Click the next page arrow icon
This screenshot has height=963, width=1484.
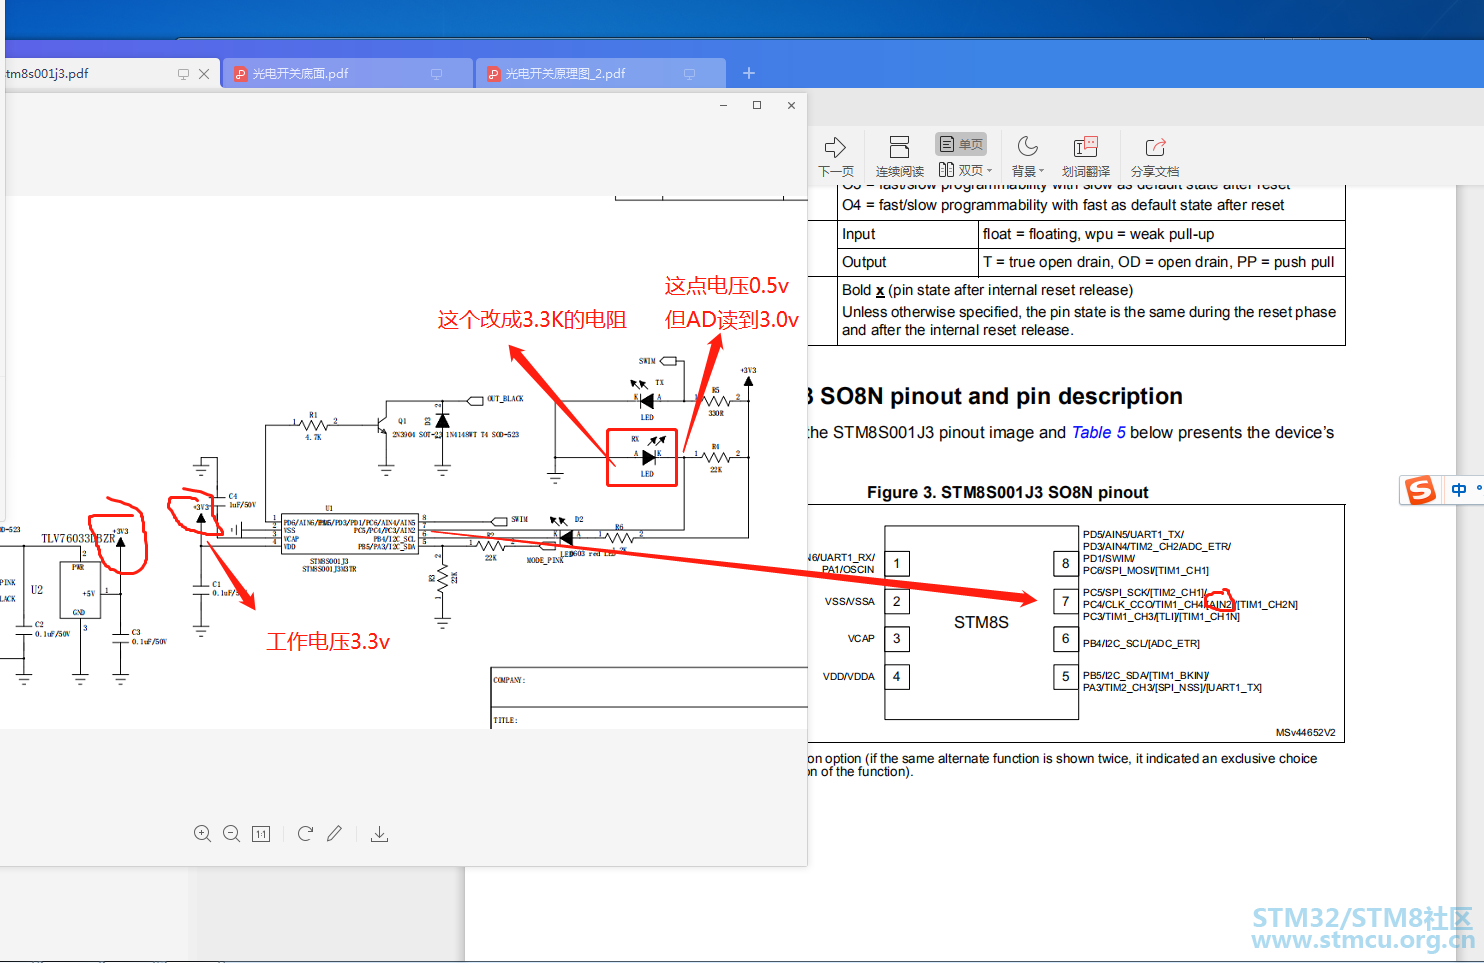tap(835, 147)
